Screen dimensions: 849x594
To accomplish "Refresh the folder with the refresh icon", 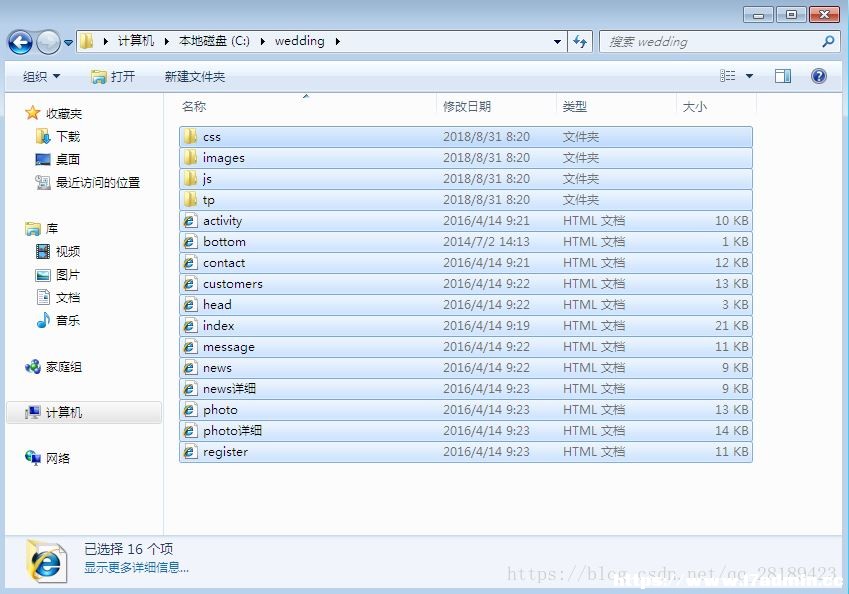I will (x=580, y=42).
